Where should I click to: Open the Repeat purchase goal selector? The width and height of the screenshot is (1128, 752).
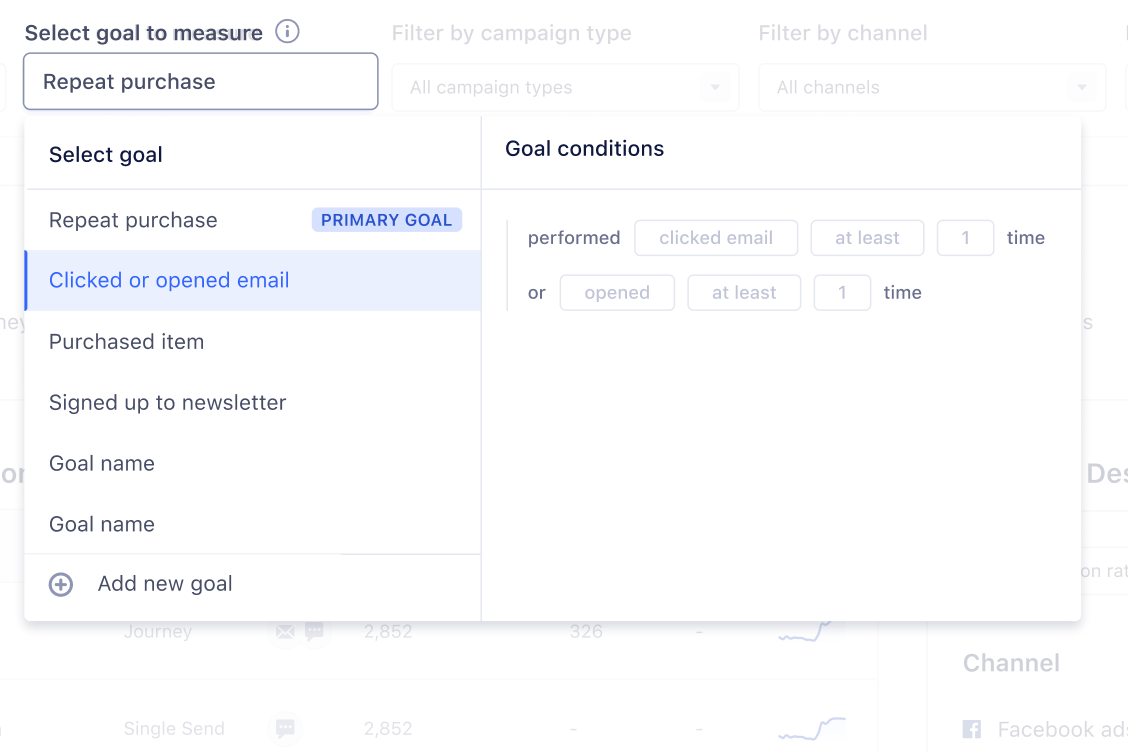tap(201, 81)
